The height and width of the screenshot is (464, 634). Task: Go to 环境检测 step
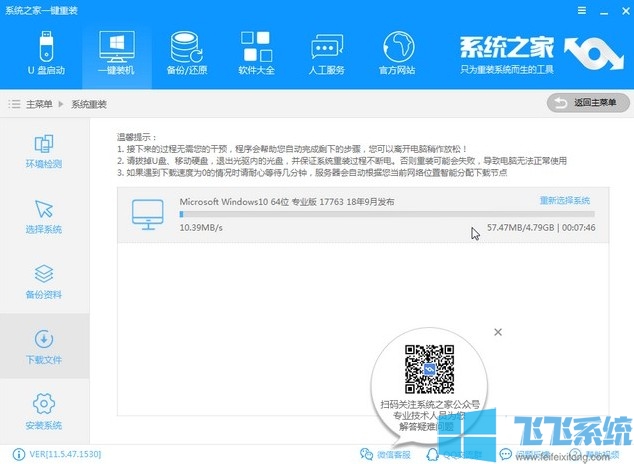44,151
